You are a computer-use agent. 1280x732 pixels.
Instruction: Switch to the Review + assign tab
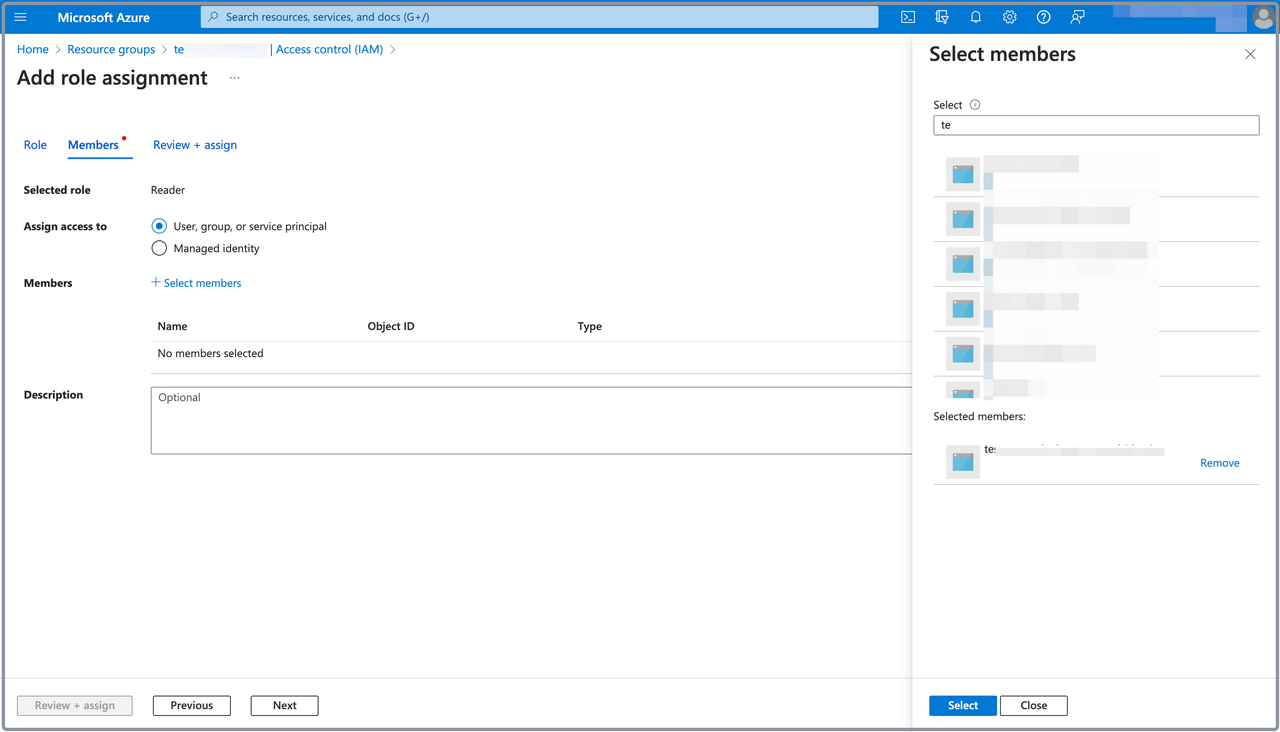195,145
